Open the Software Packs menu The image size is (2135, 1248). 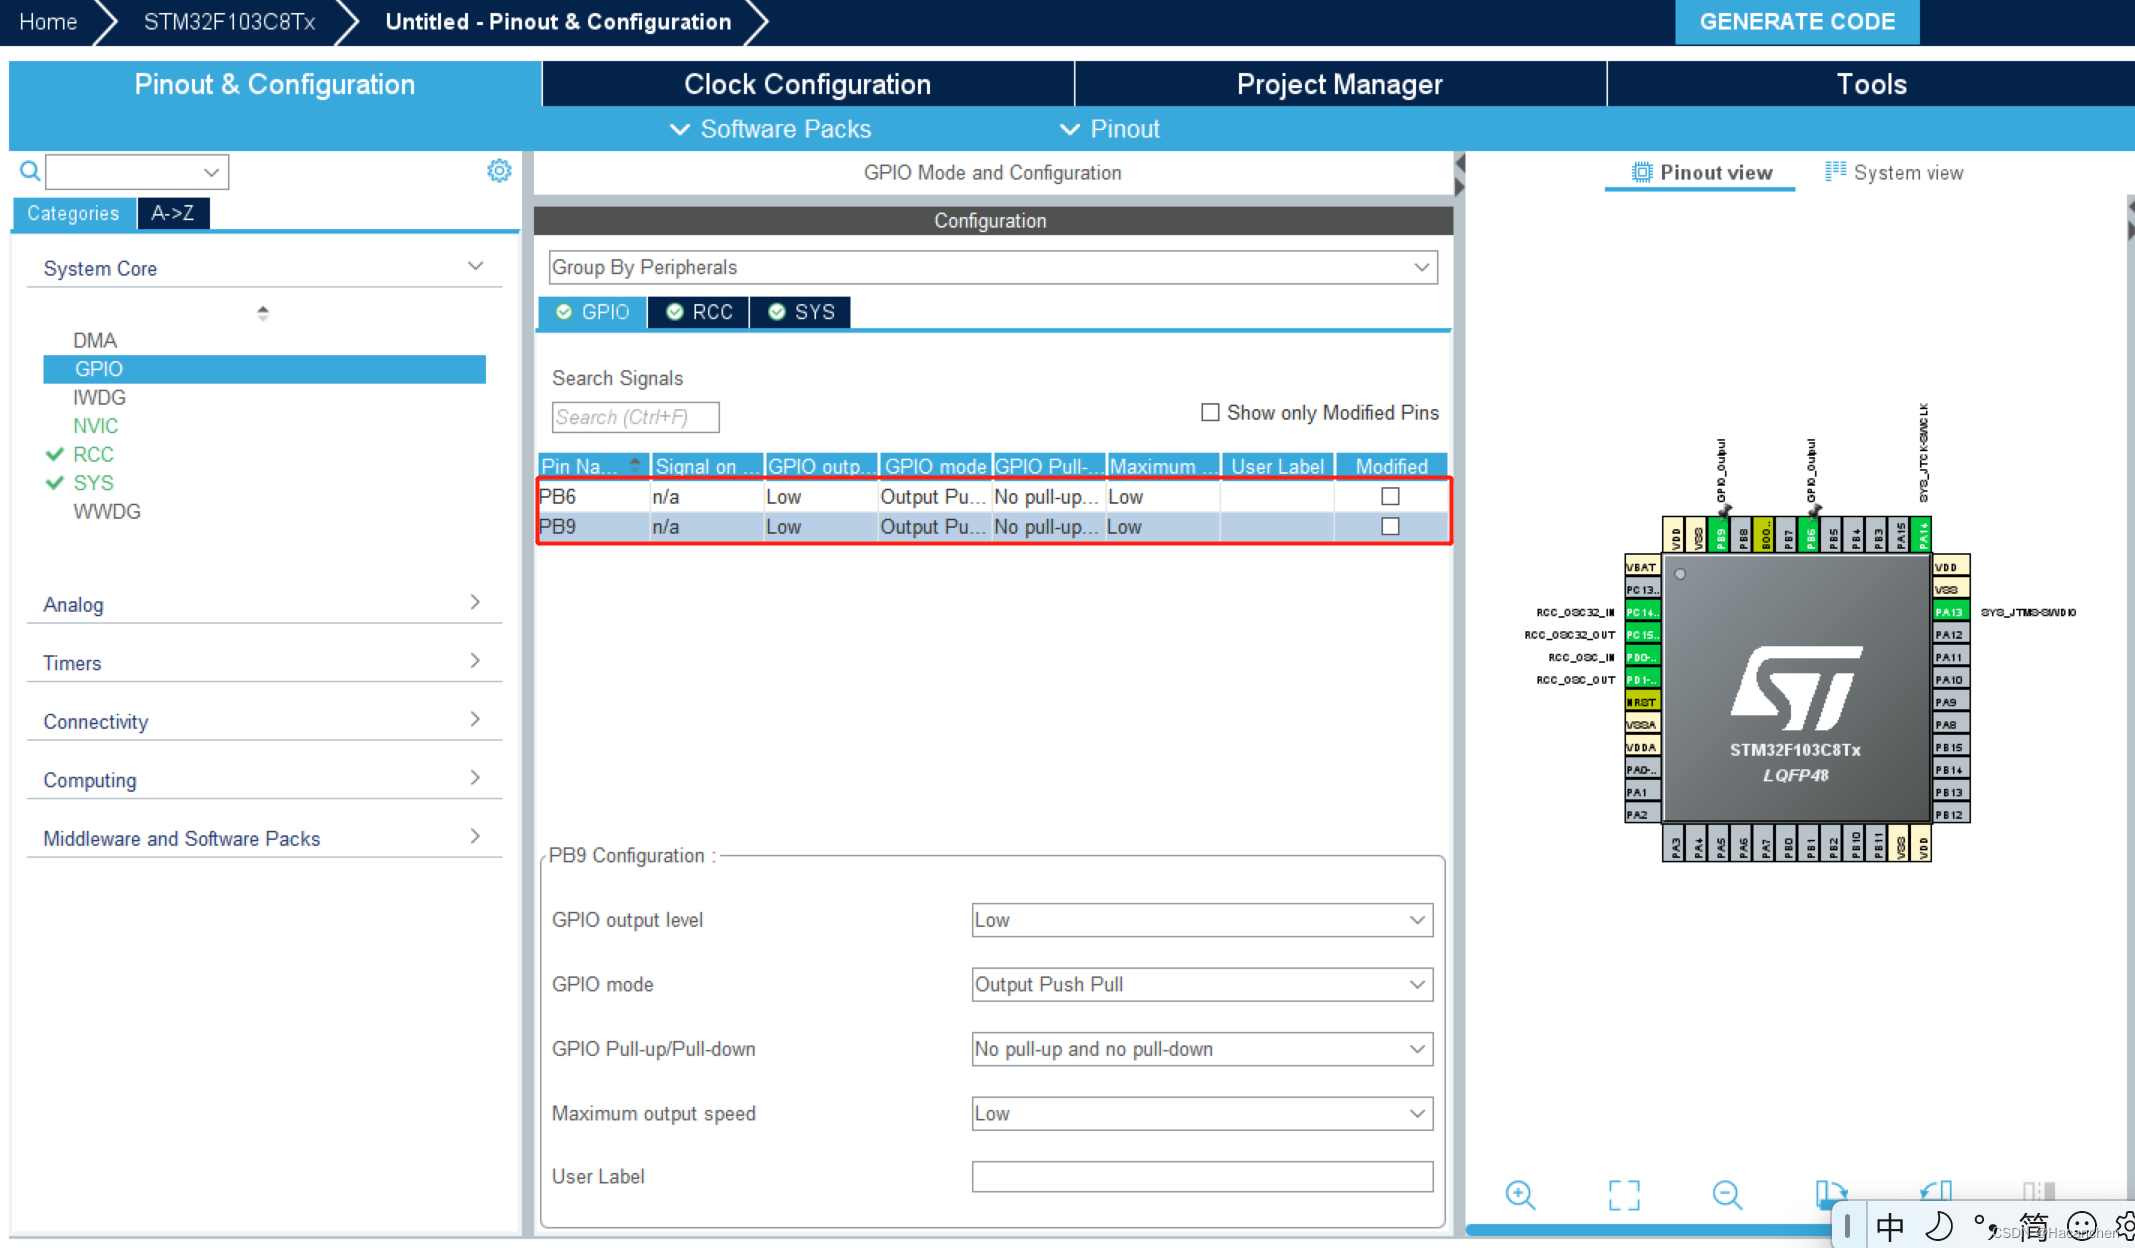click(x=770, y=129)
